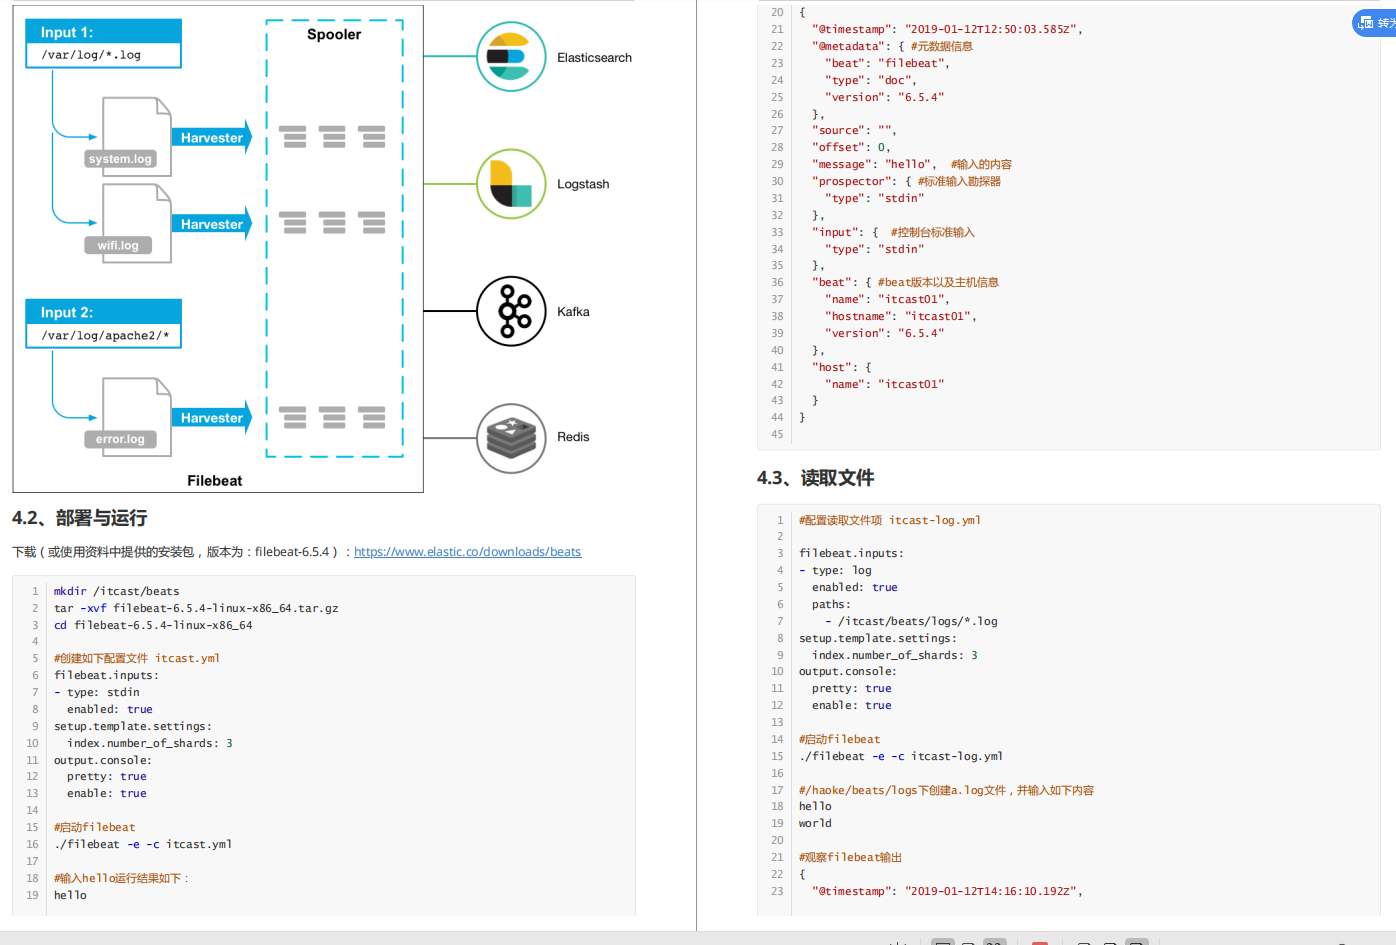Click the Harvester arrow beside wifi.log

(212, 224)
